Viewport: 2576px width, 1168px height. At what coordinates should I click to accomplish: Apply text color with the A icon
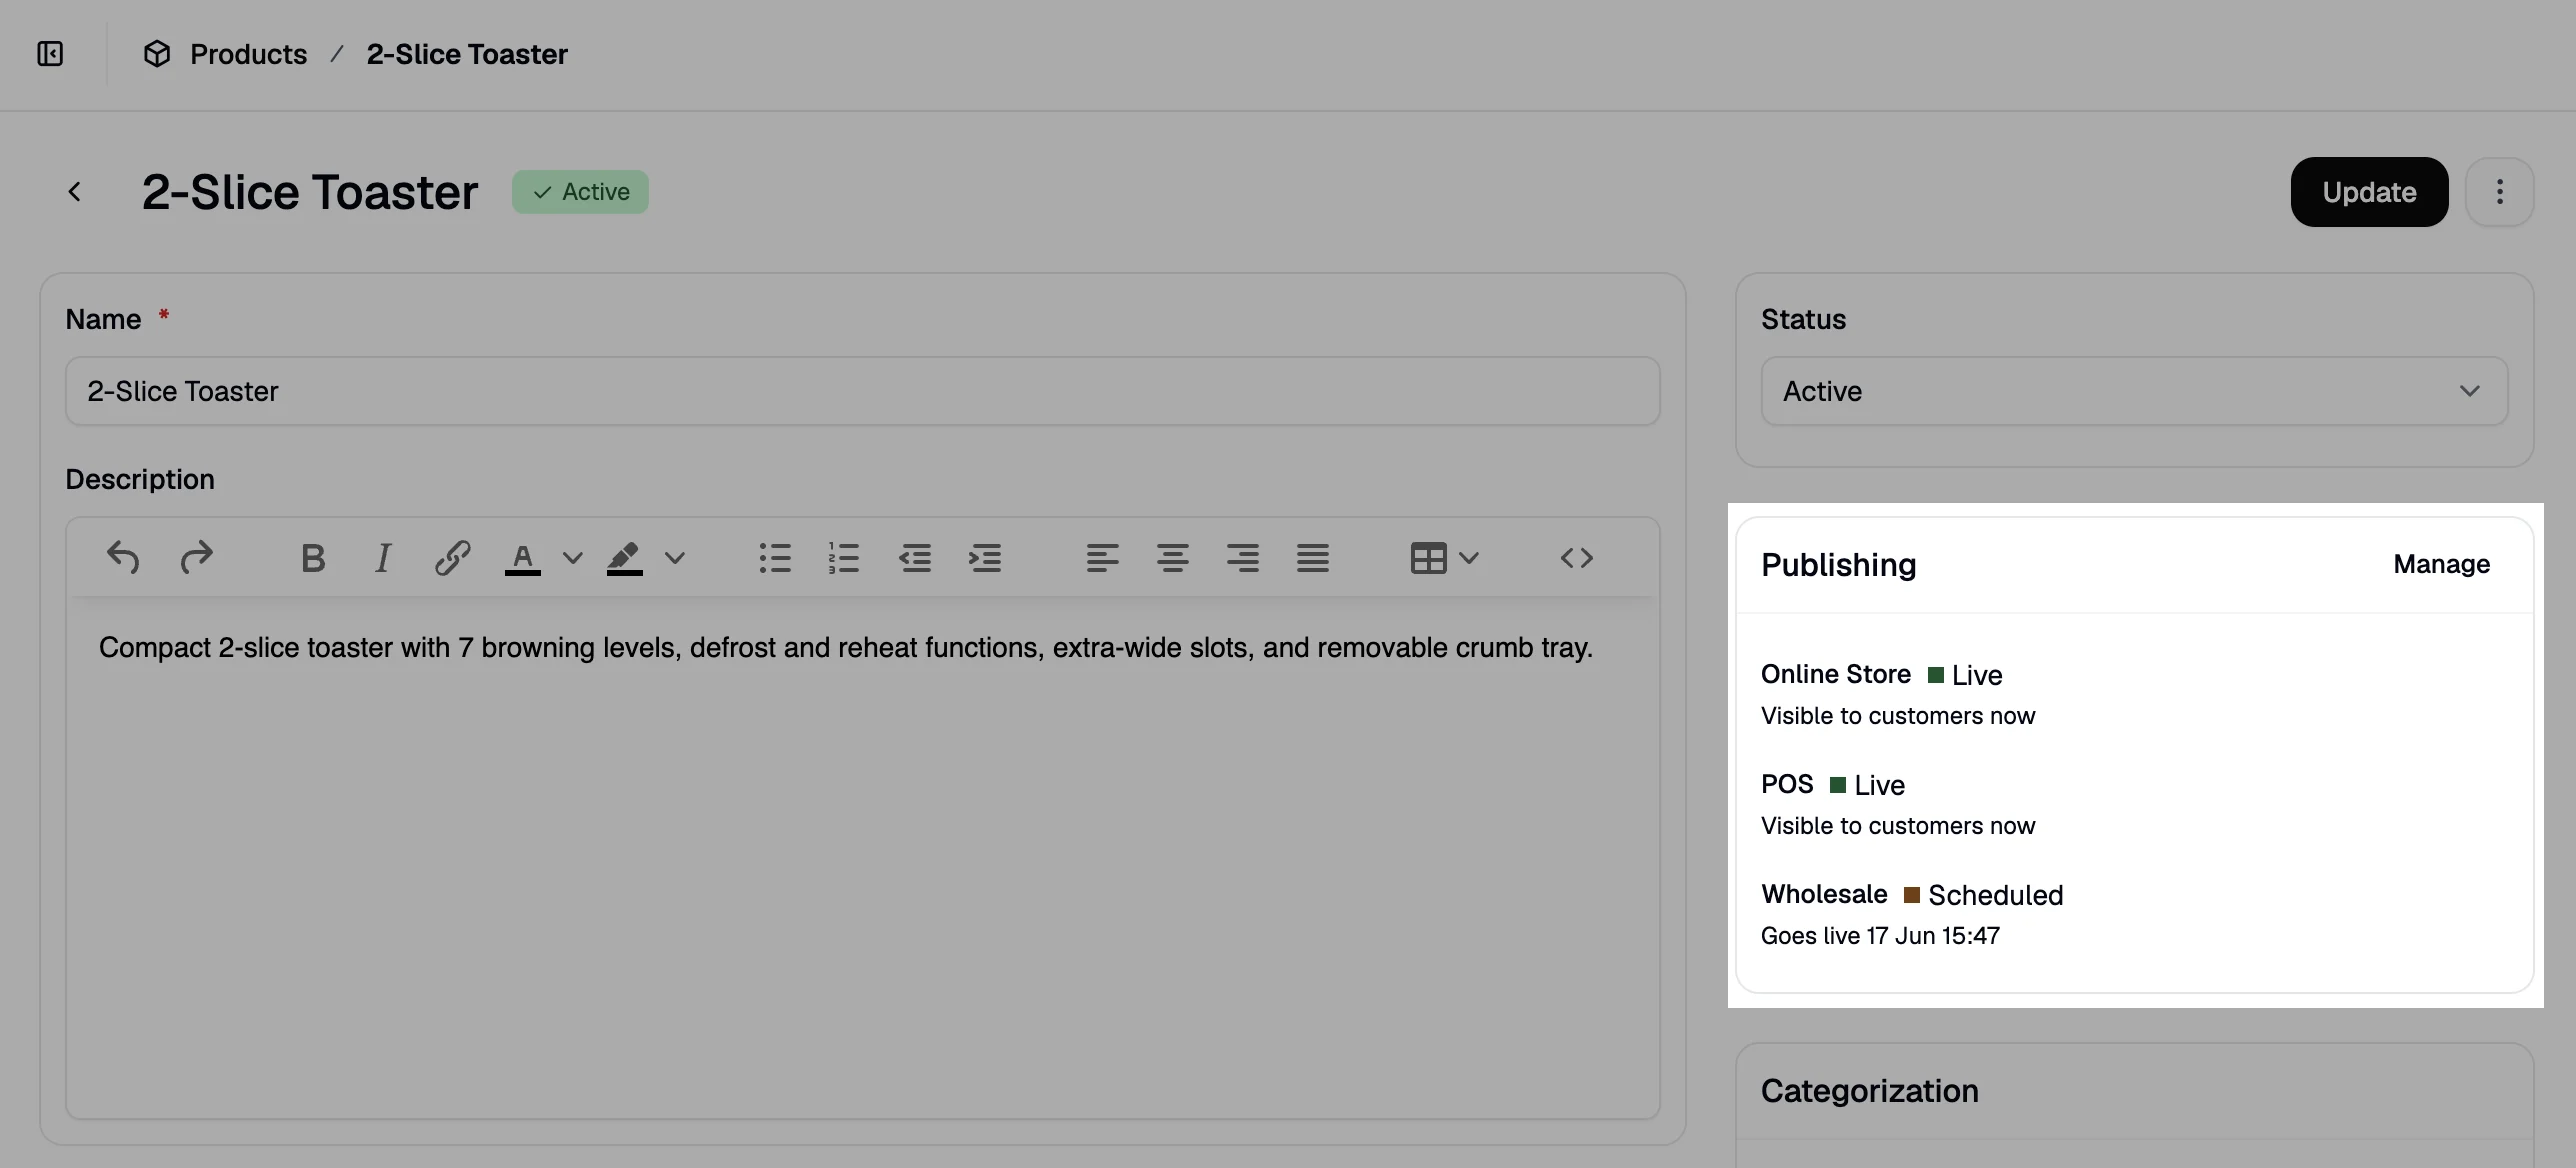point(522,558)
